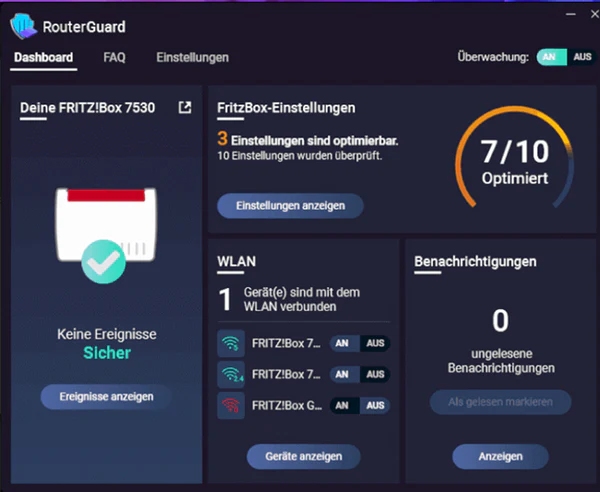Screen dimensions: 600x492
Task: Turn off the 5 GHz FRITZ!Box WLAN
Action: 375,344
